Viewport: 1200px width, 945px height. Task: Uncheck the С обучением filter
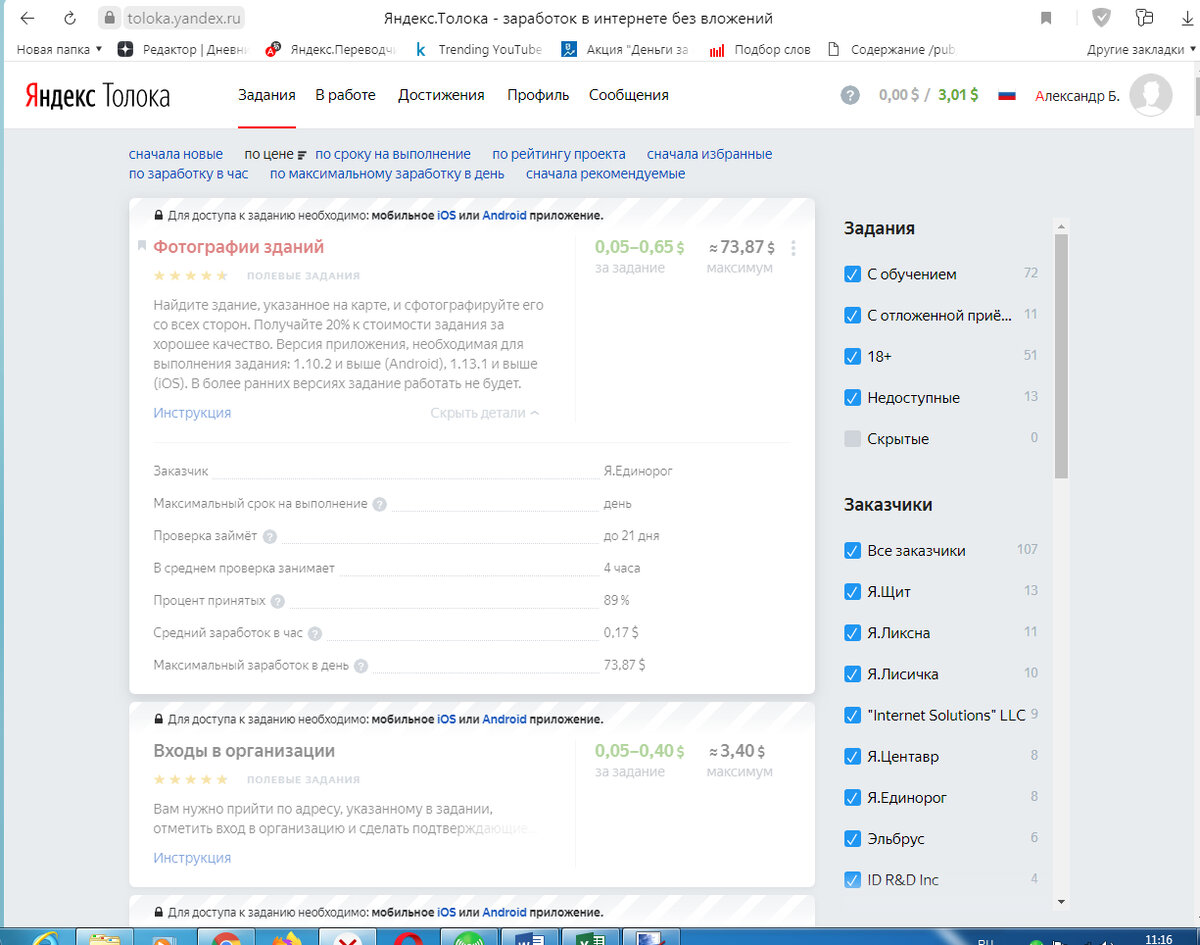[853, 274]
